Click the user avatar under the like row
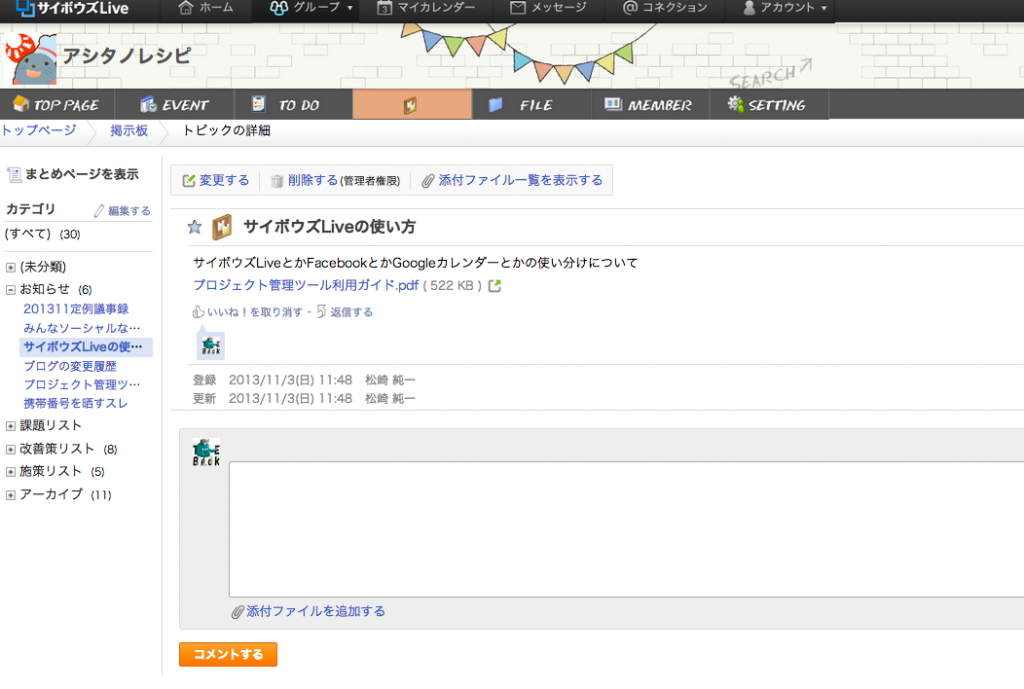This screenshot has width=1024, height=689. [x=211, y=346]
